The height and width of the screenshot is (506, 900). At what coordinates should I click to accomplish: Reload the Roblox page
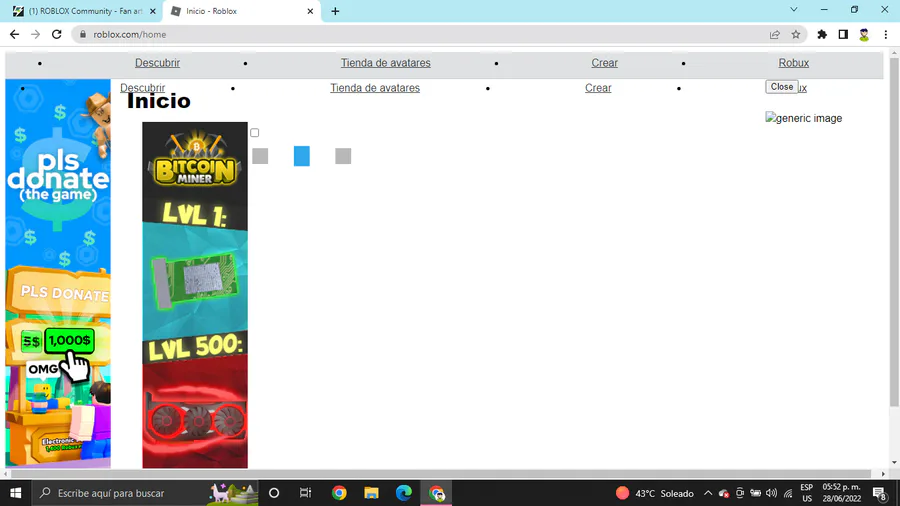(56, 34)
